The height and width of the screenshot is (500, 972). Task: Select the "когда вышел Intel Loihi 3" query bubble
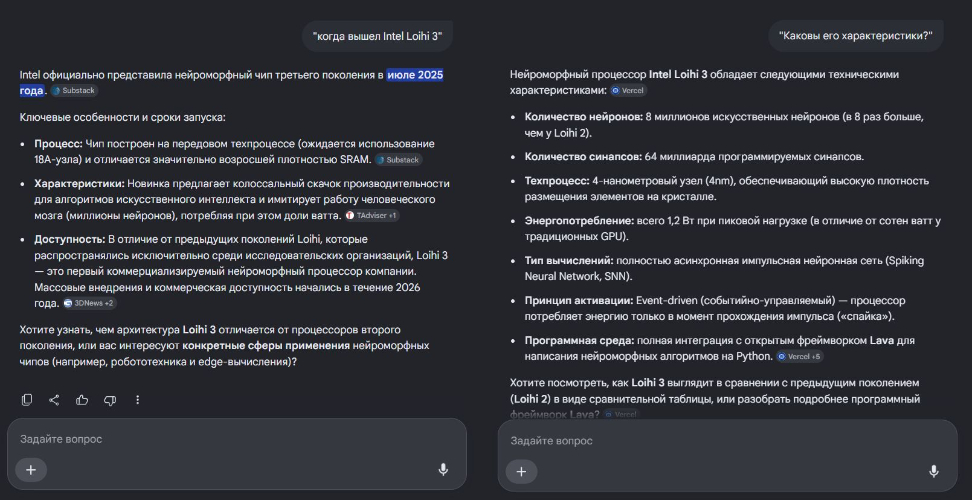click(378, 37)
